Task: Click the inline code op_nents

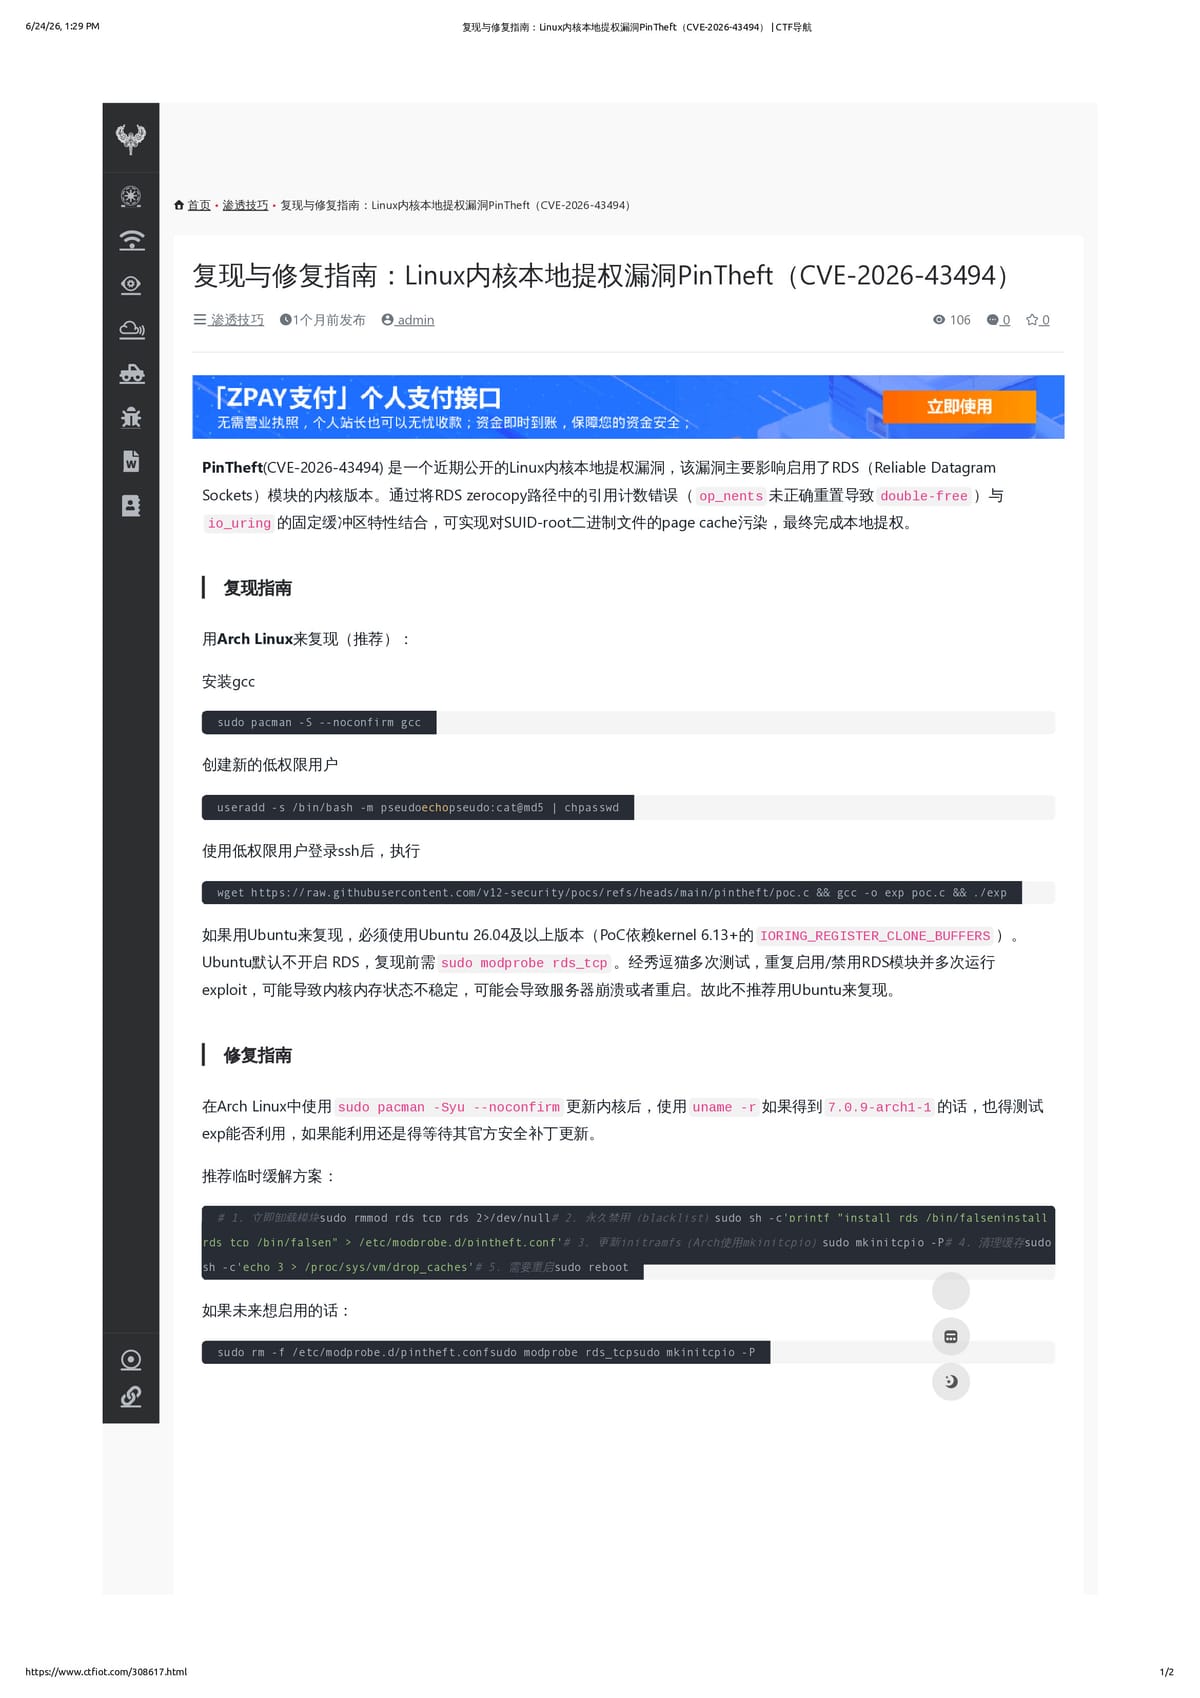Action: [731, 496]
